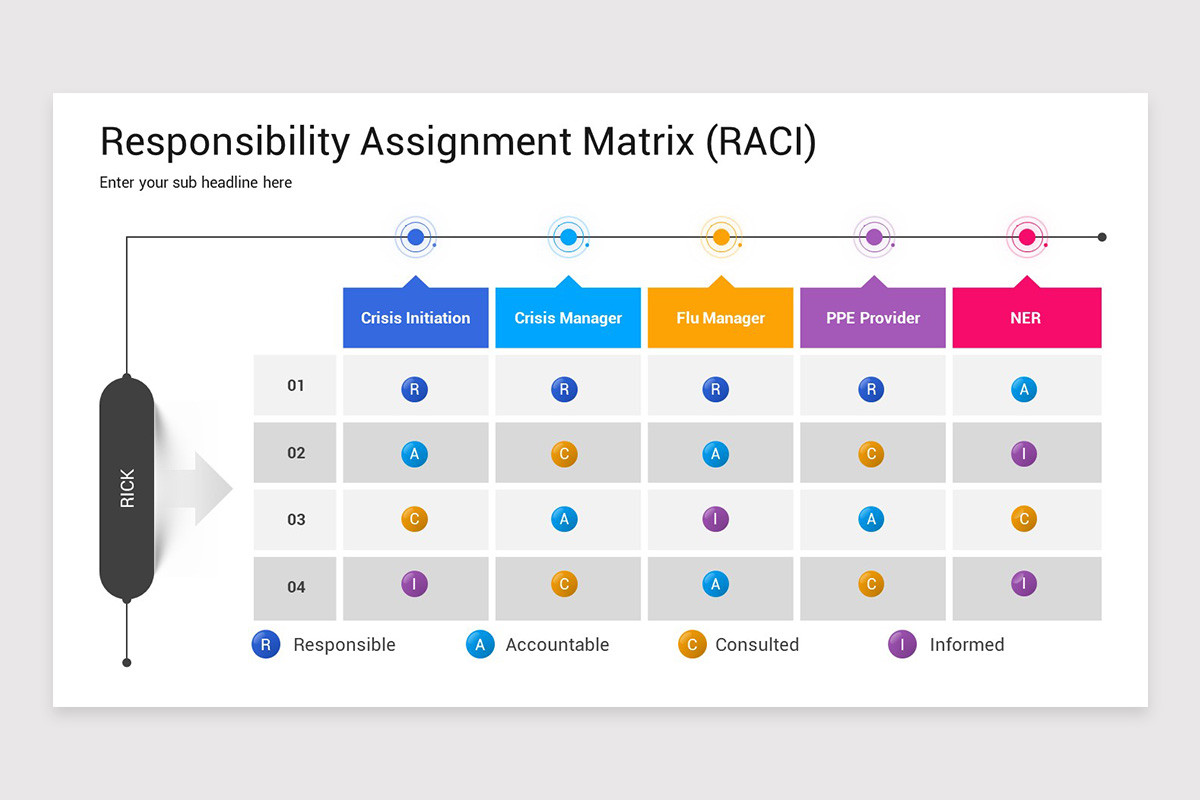Click the Informed legend I icon

tap(902, 645)
